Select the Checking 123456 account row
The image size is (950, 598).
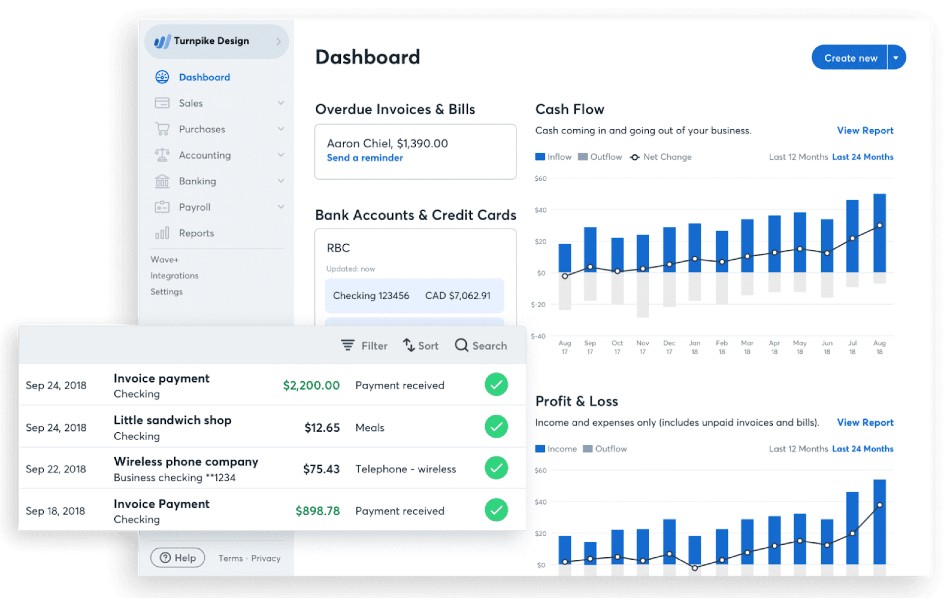click(x=411, y=296)
